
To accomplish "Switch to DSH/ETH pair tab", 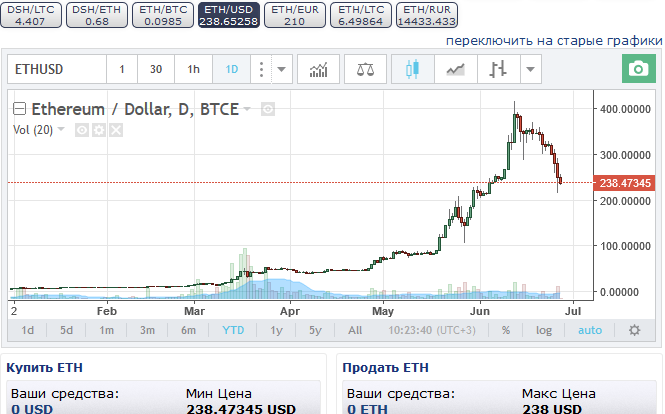I will tap(97, 15).
